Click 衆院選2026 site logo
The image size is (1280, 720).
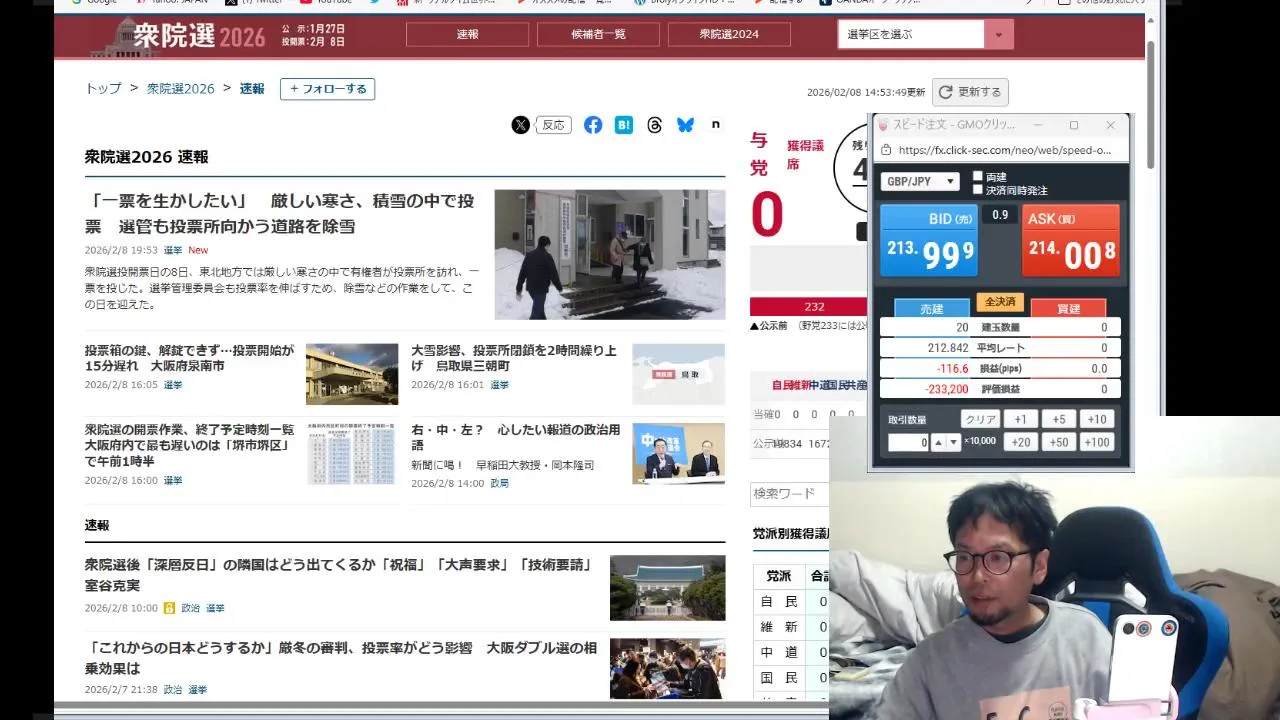point(178,36)
